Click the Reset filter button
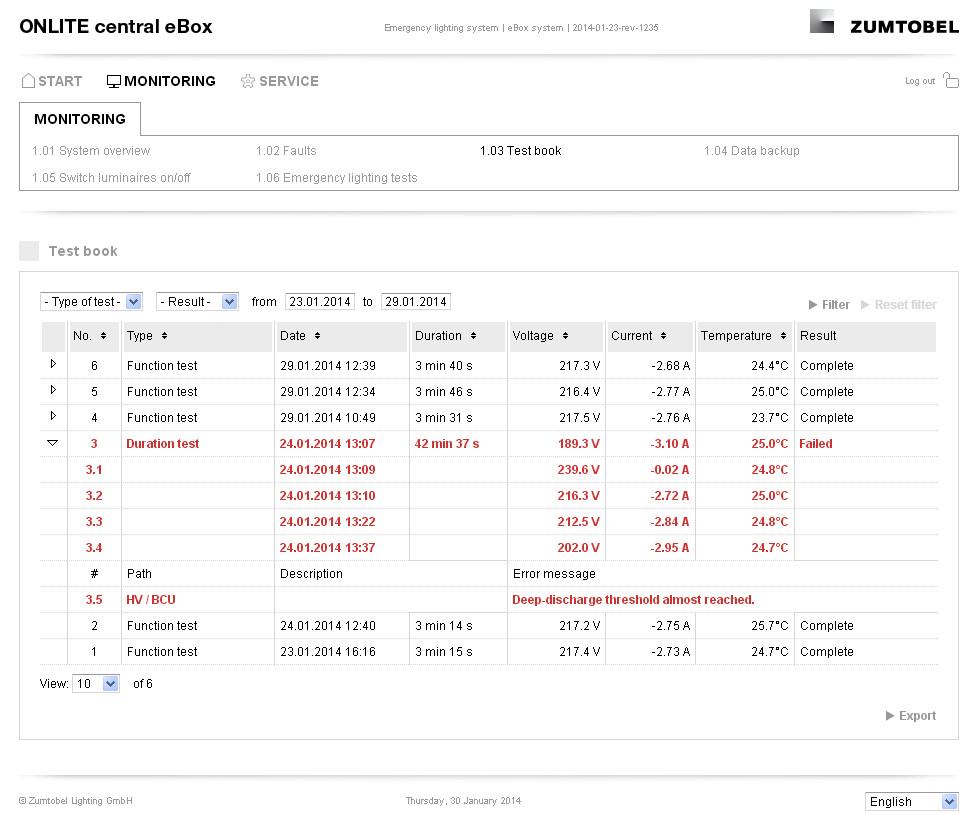 [x=899, y=304]
